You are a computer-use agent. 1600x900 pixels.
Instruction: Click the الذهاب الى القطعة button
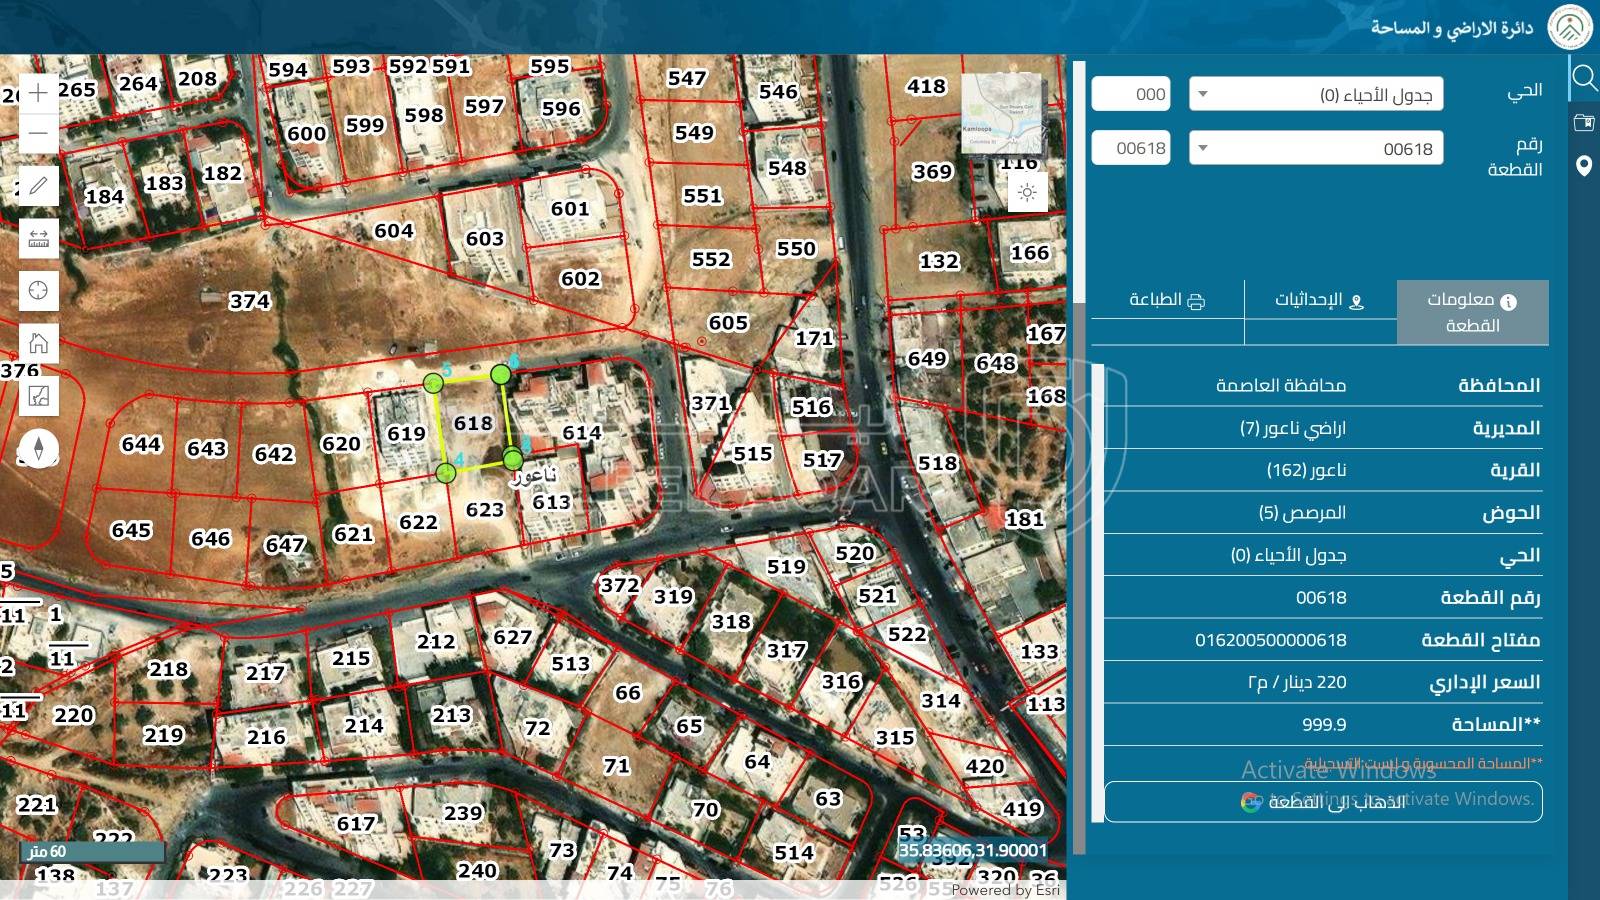(x=1322, y=802)
